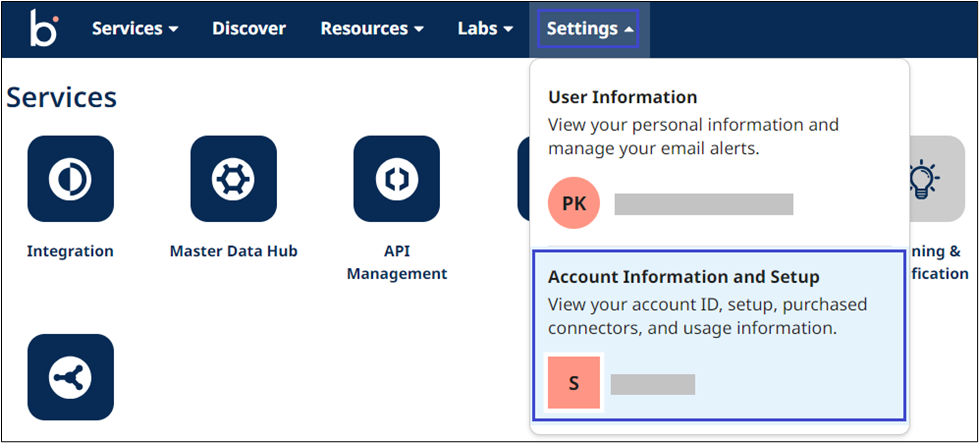979x443 pixels.
Task: Open the share-nodes service tile in second row
Action: click(70, 377)
